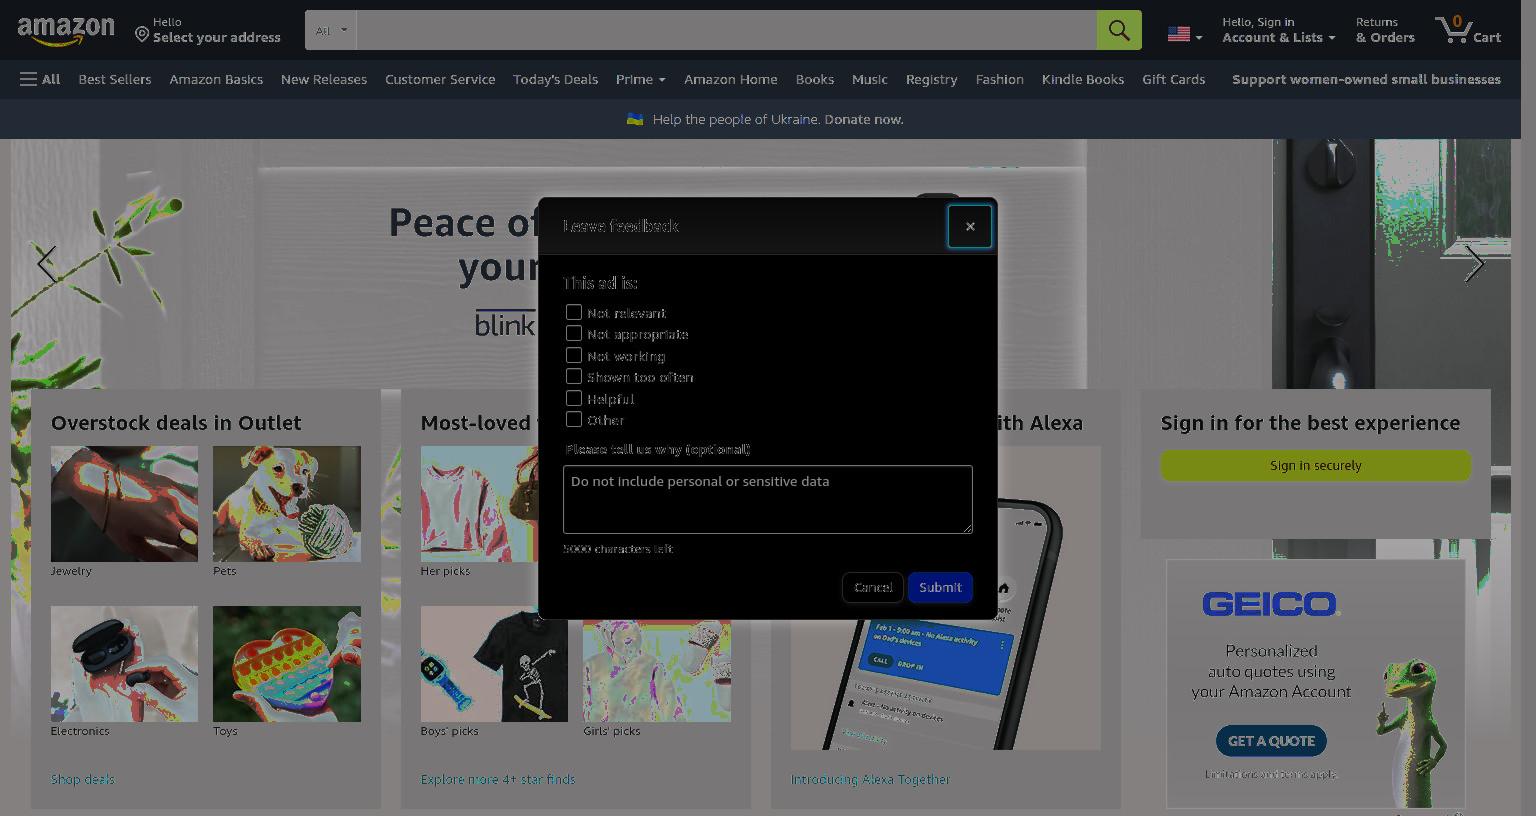Check the Other checkbox
This screenshot has width=1536, height=816.
pyautogui.click(x=574, y=419)
